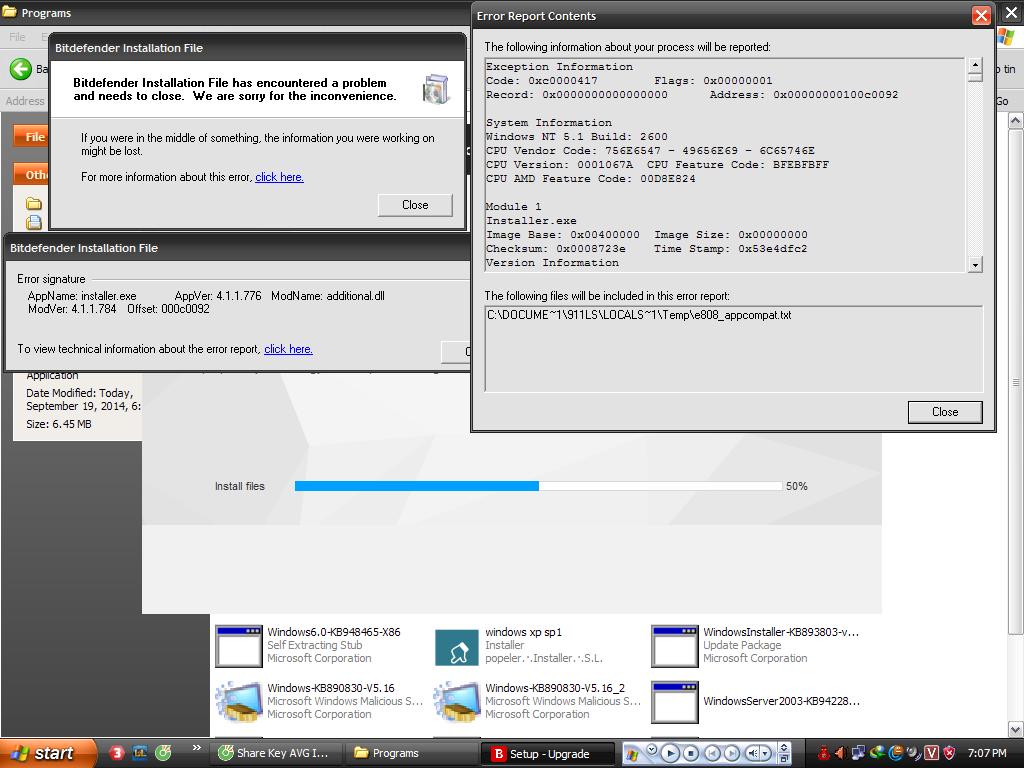This screenshot has height=768, width=1024.
Task: Switch to Share Key AVG taskbar button
Action: click(275, 753)
